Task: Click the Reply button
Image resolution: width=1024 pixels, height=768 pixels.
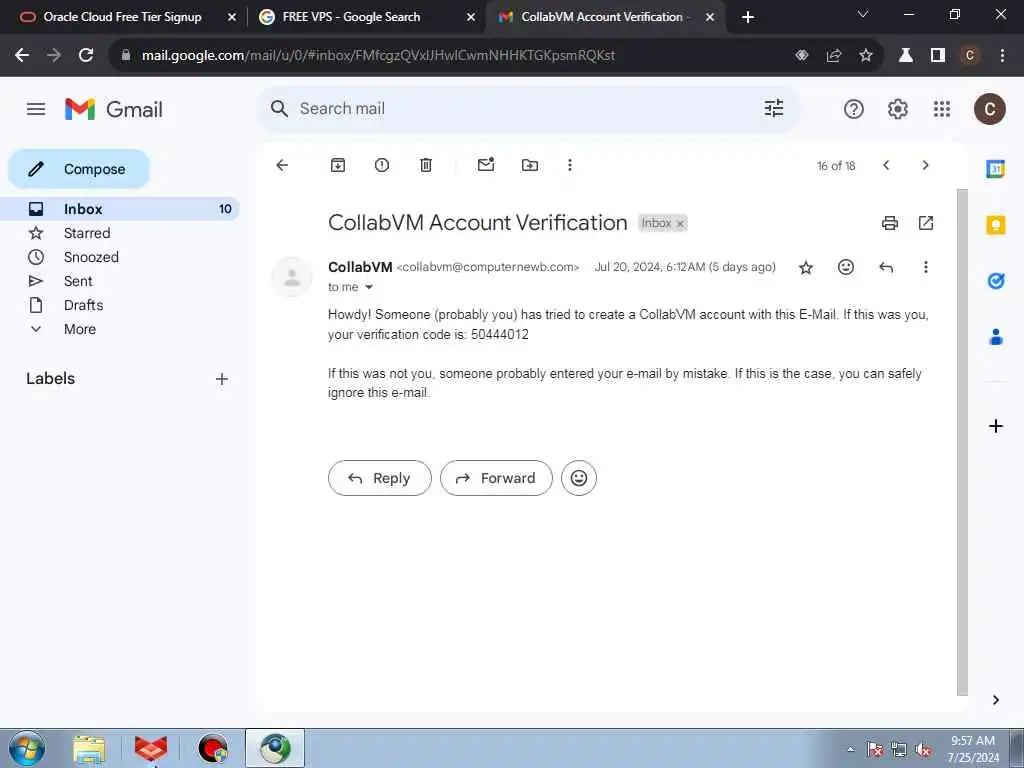Action: point(379,478)
